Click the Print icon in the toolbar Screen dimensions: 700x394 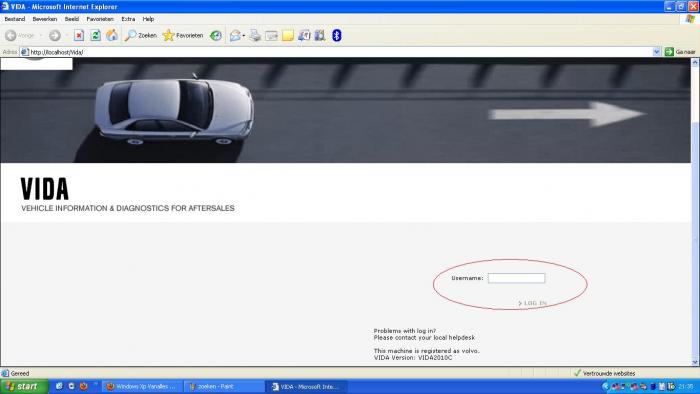(x=255, y=35)
